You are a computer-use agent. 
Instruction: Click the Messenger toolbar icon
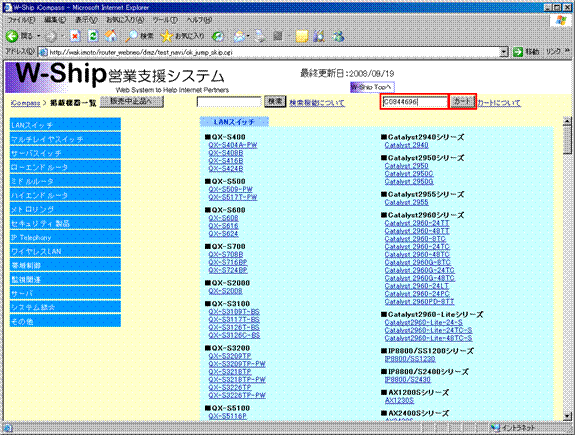[x=338, y=36]
